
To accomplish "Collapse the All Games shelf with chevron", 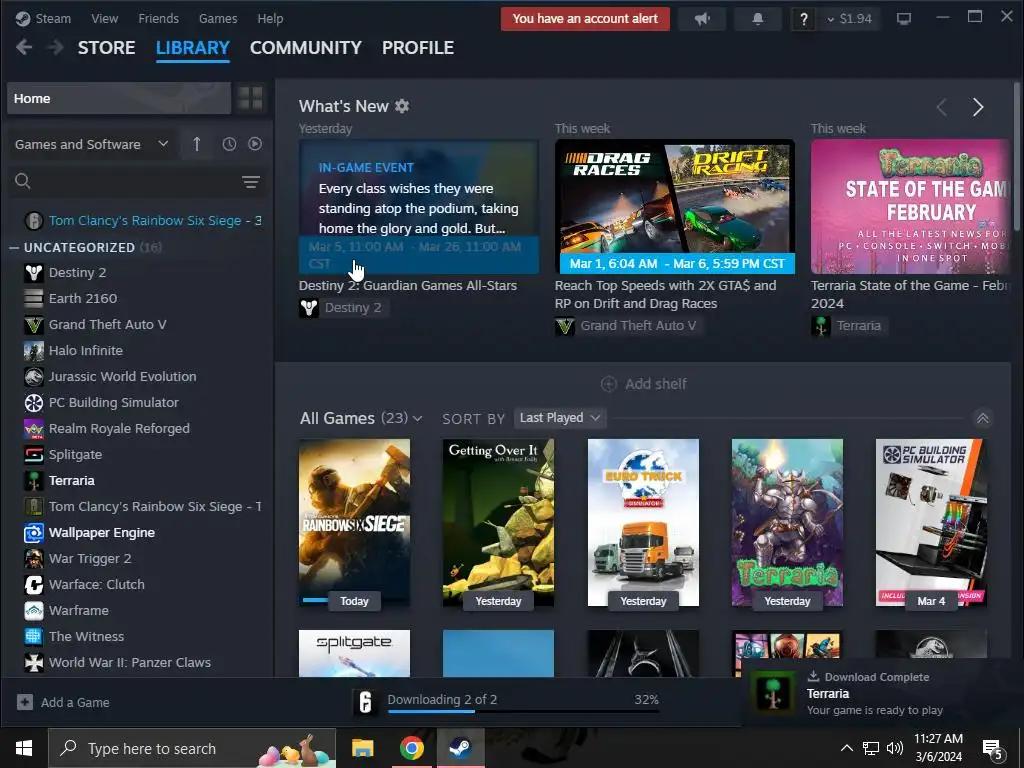I will (983, 419).
